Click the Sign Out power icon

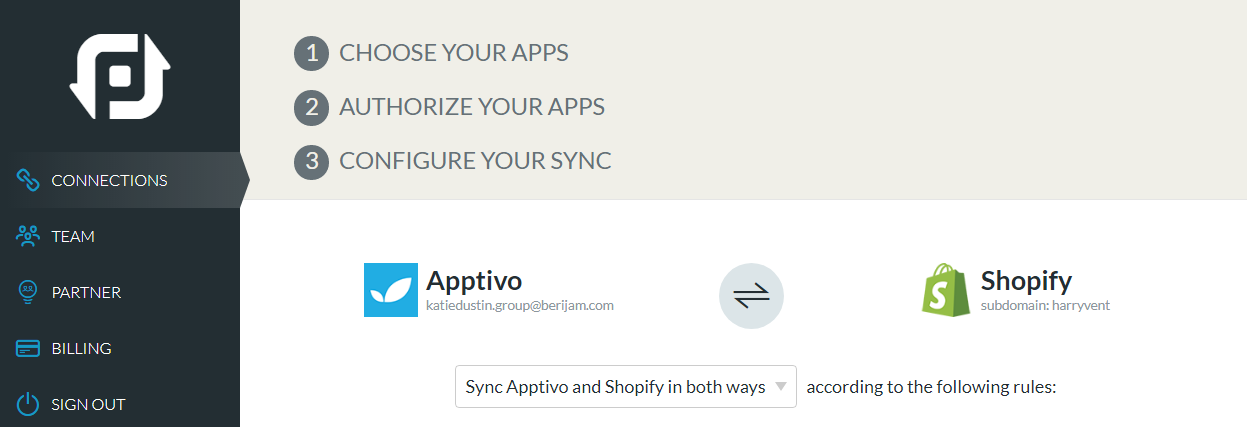click(x=28, y=404)
